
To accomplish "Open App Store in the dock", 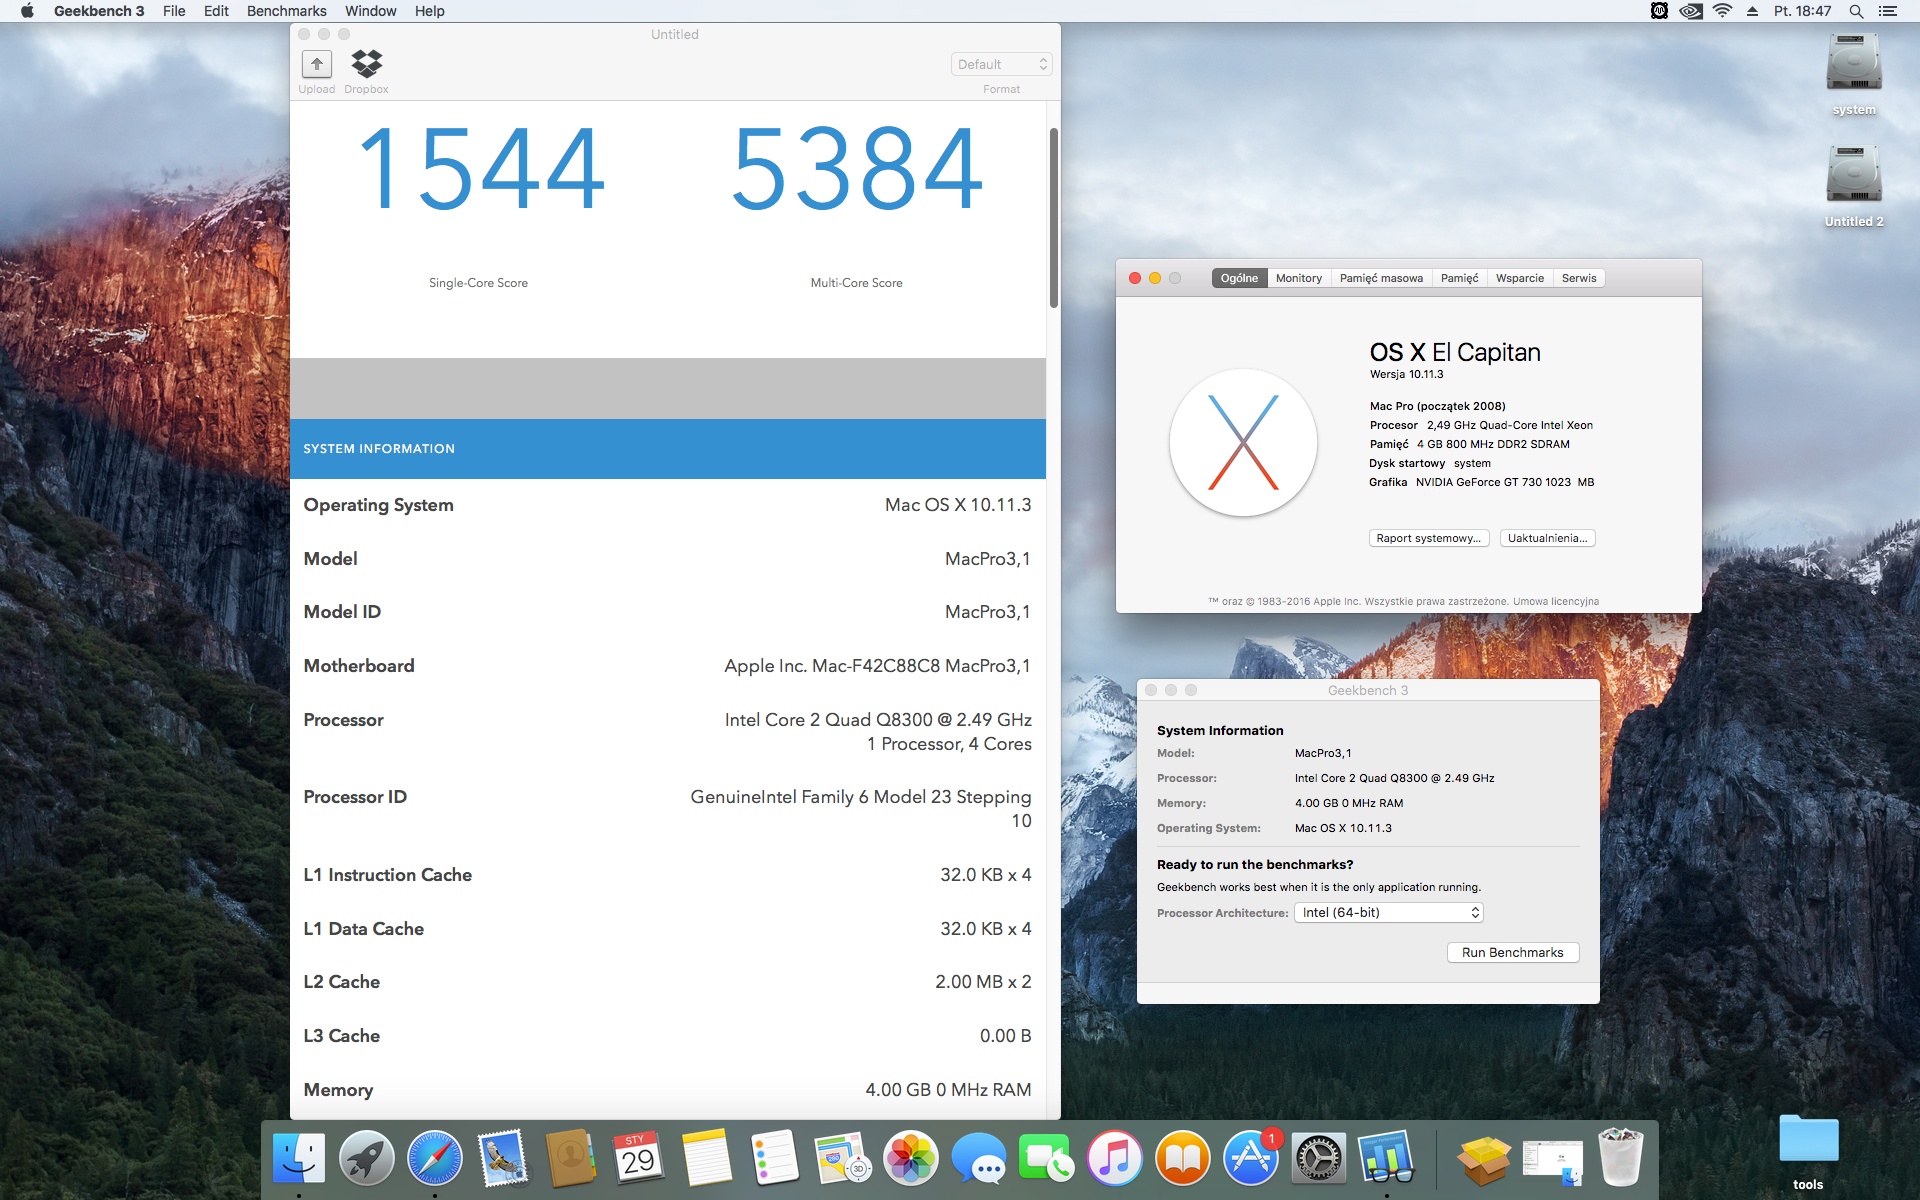I will (1250, 1158).
